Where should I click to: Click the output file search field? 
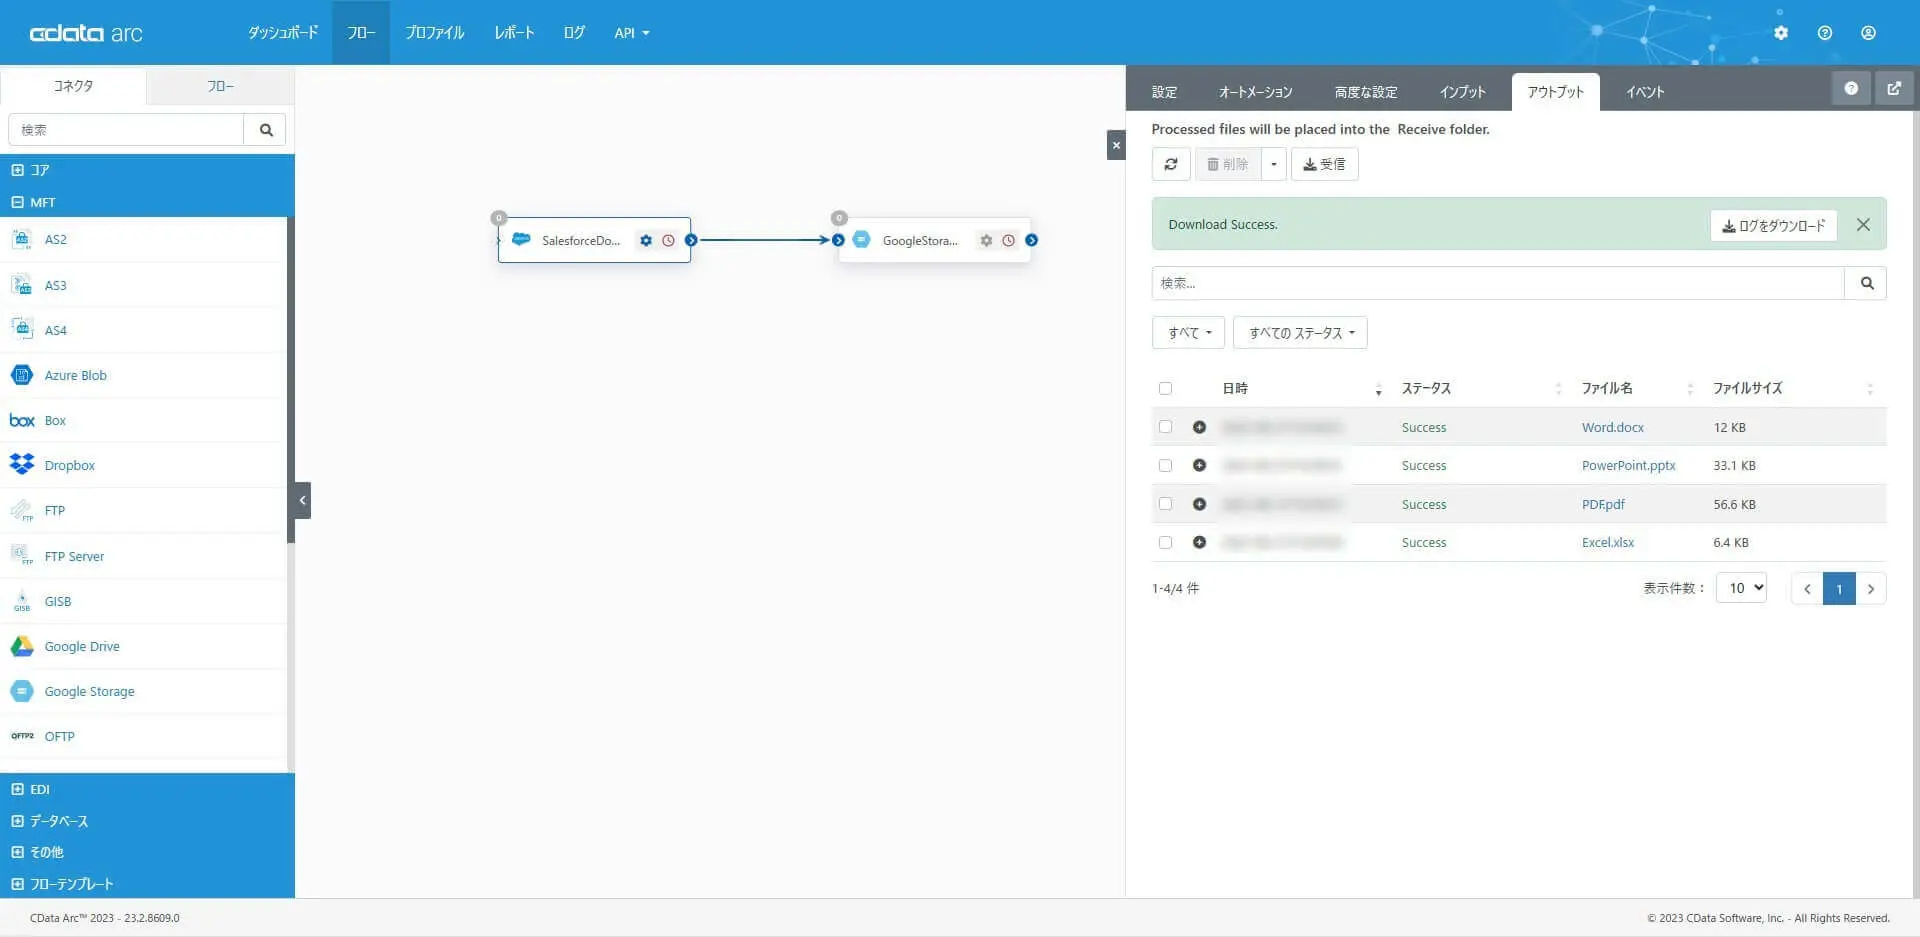tap(1498, 283)
